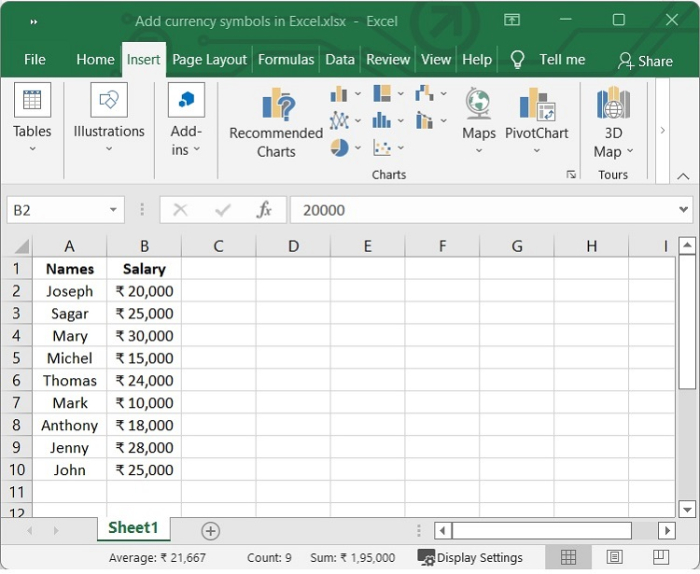Select Normal view in status bar

pos(568,557)
